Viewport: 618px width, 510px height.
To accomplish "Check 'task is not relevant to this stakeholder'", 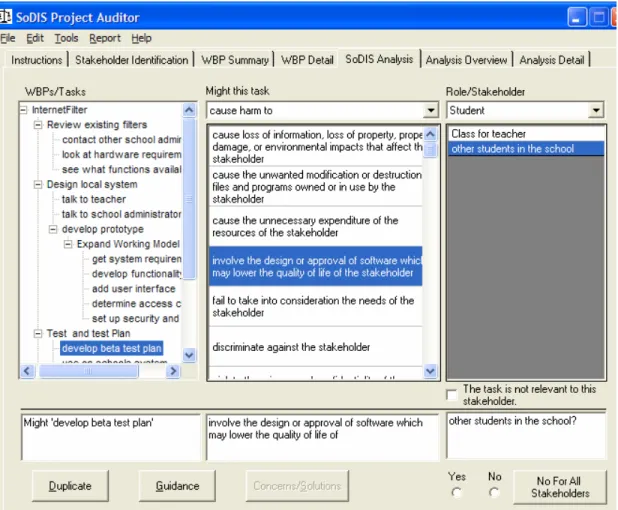I will [x=452, y=395].
